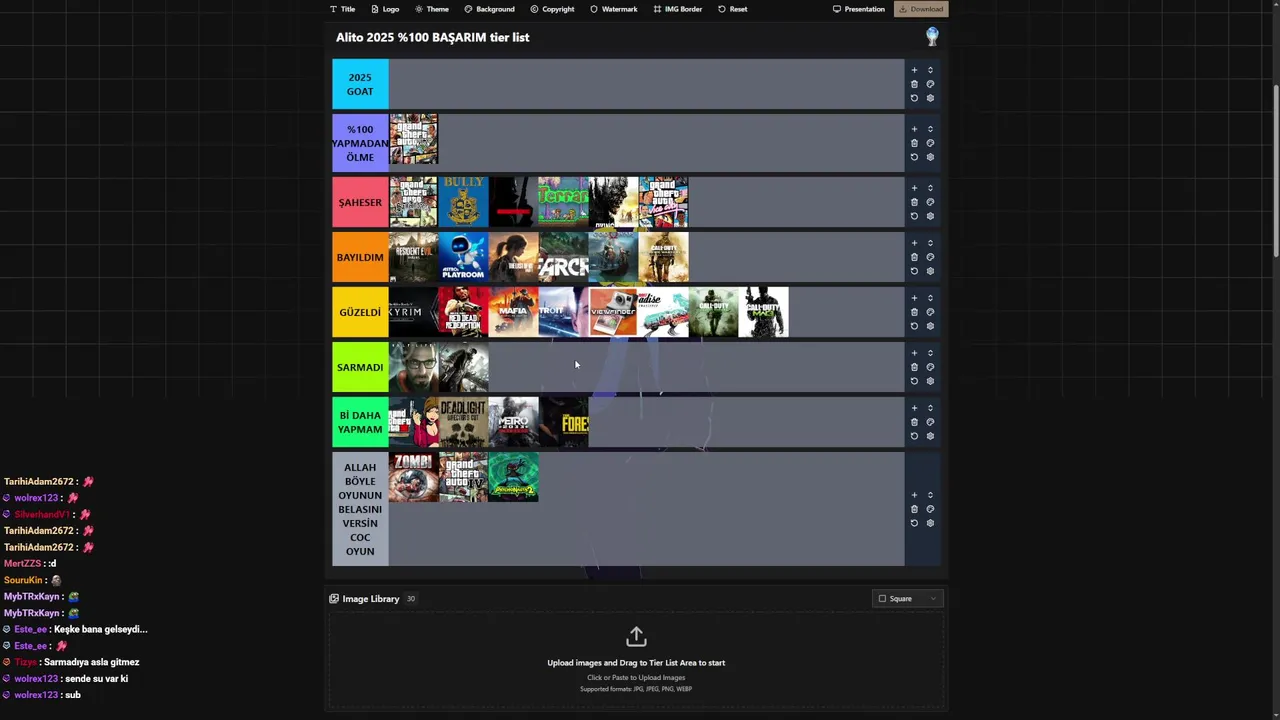This screenshot has width=1280, height=720.
Task: Open color palette of the ŞAHESER row
Action: 930,202
